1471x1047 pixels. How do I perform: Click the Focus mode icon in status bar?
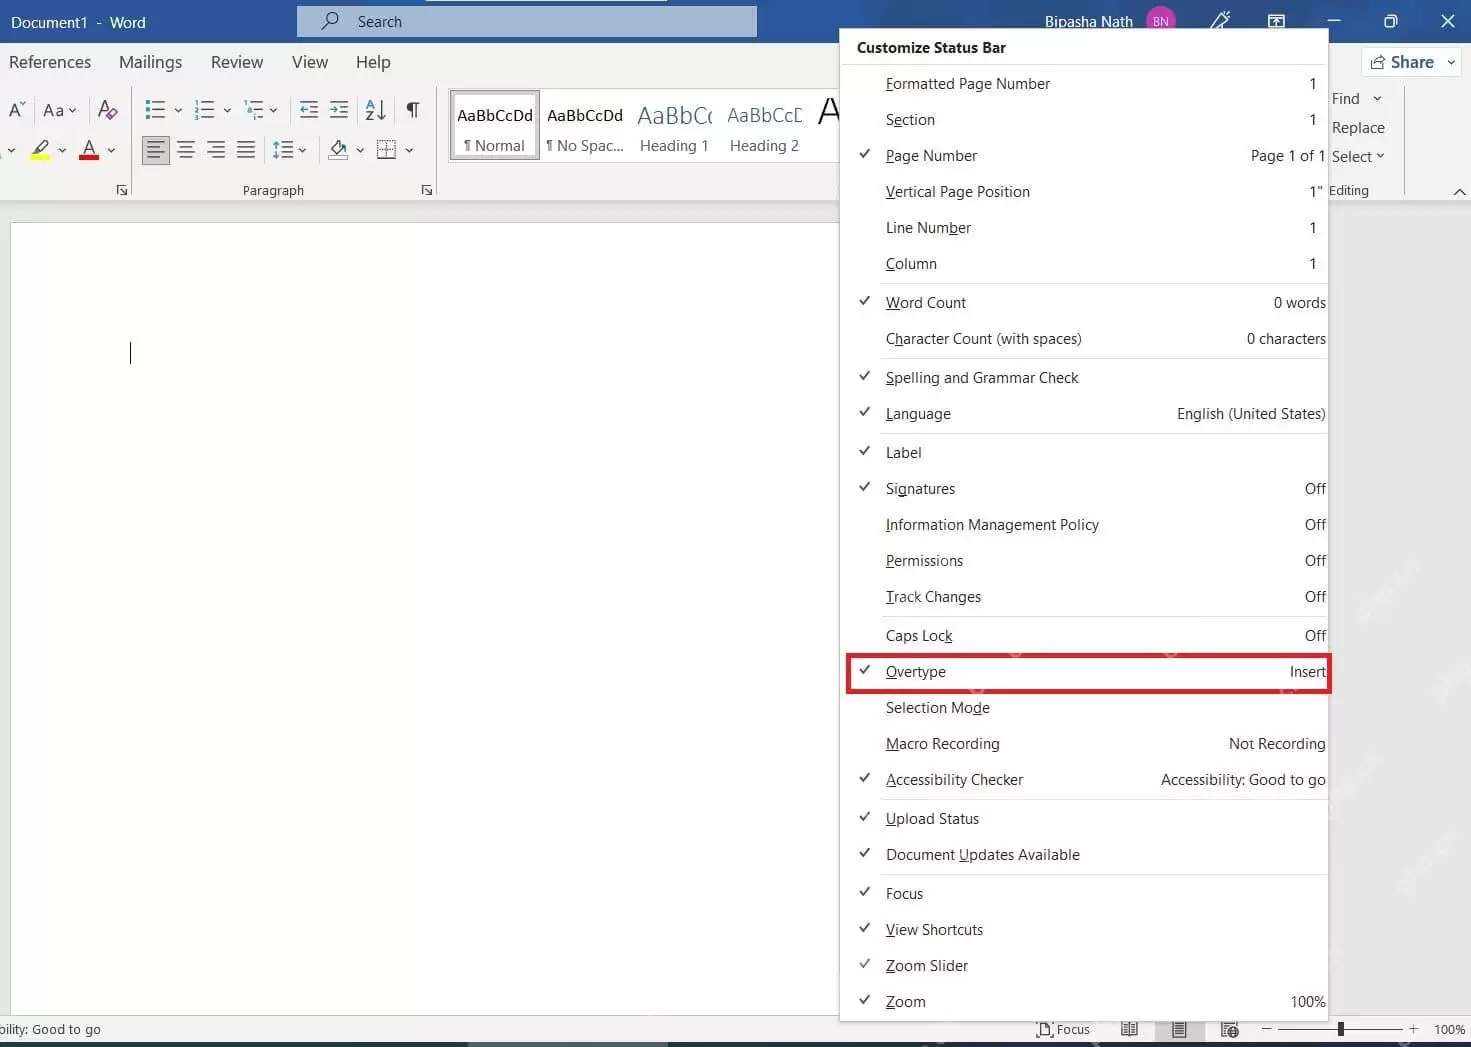[x=1063, y=1029]
